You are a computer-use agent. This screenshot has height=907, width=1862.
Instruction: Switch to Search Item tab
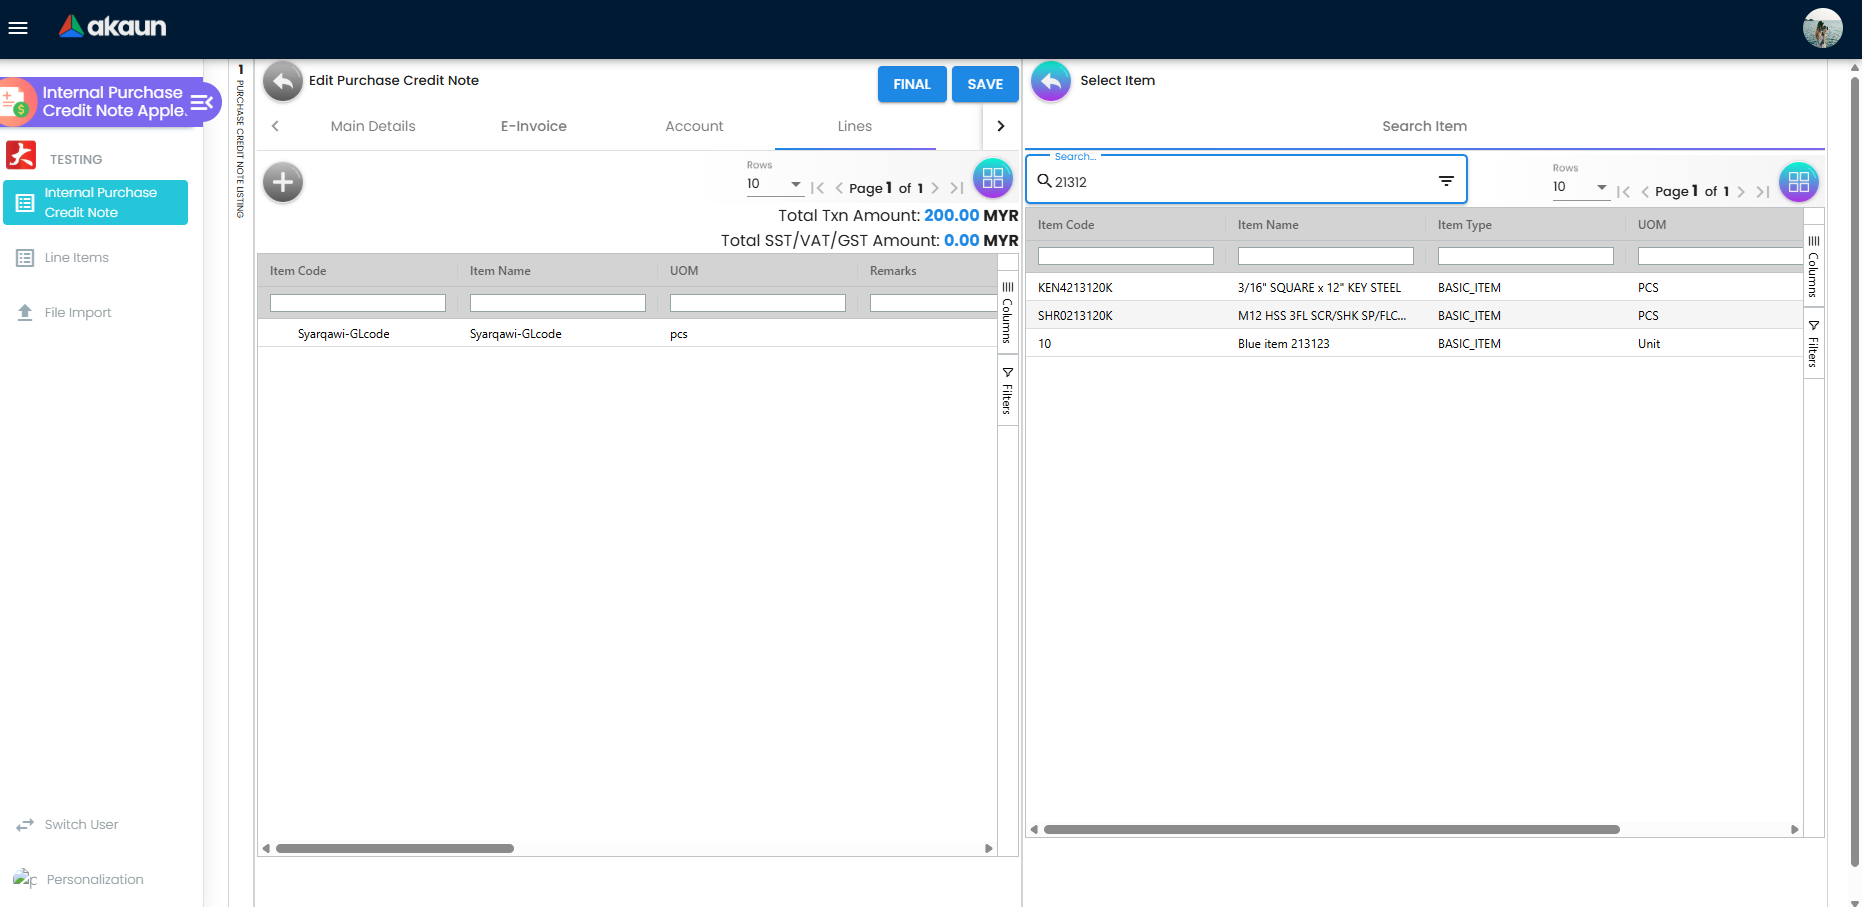pos(1424,126)
